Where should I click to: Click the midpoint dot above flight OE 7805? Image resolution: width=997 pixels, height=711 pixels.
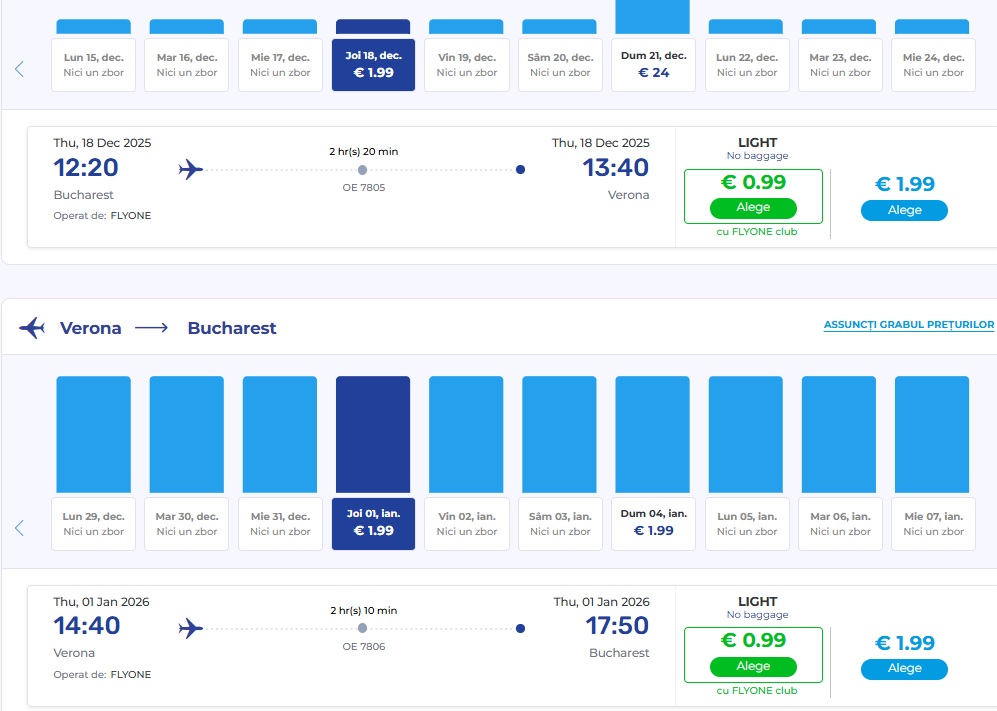point(362,170)
